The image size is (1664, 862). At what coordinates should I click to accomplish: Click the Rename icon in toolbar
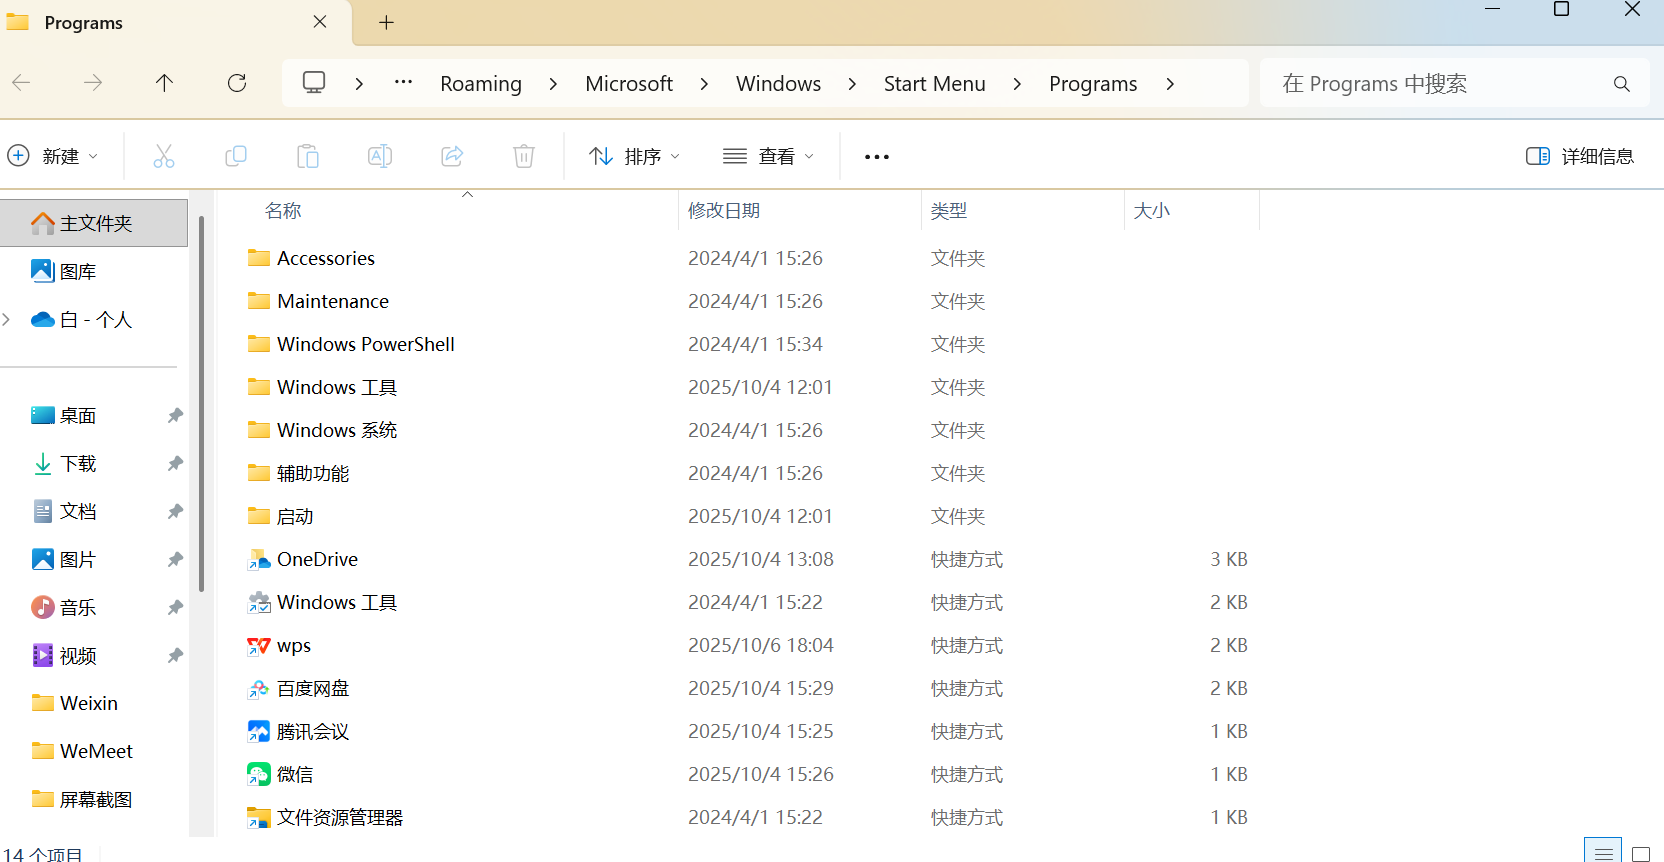tap(380, 156)
